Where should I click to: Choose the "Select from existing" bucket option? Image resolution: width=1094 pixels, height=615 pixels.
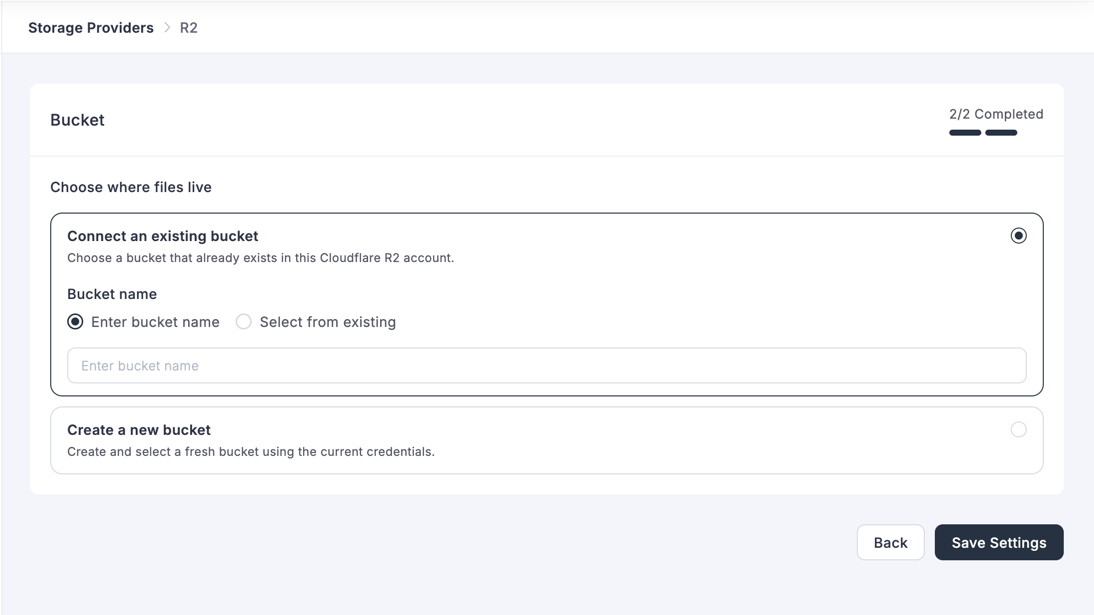(x=243, y=321)
